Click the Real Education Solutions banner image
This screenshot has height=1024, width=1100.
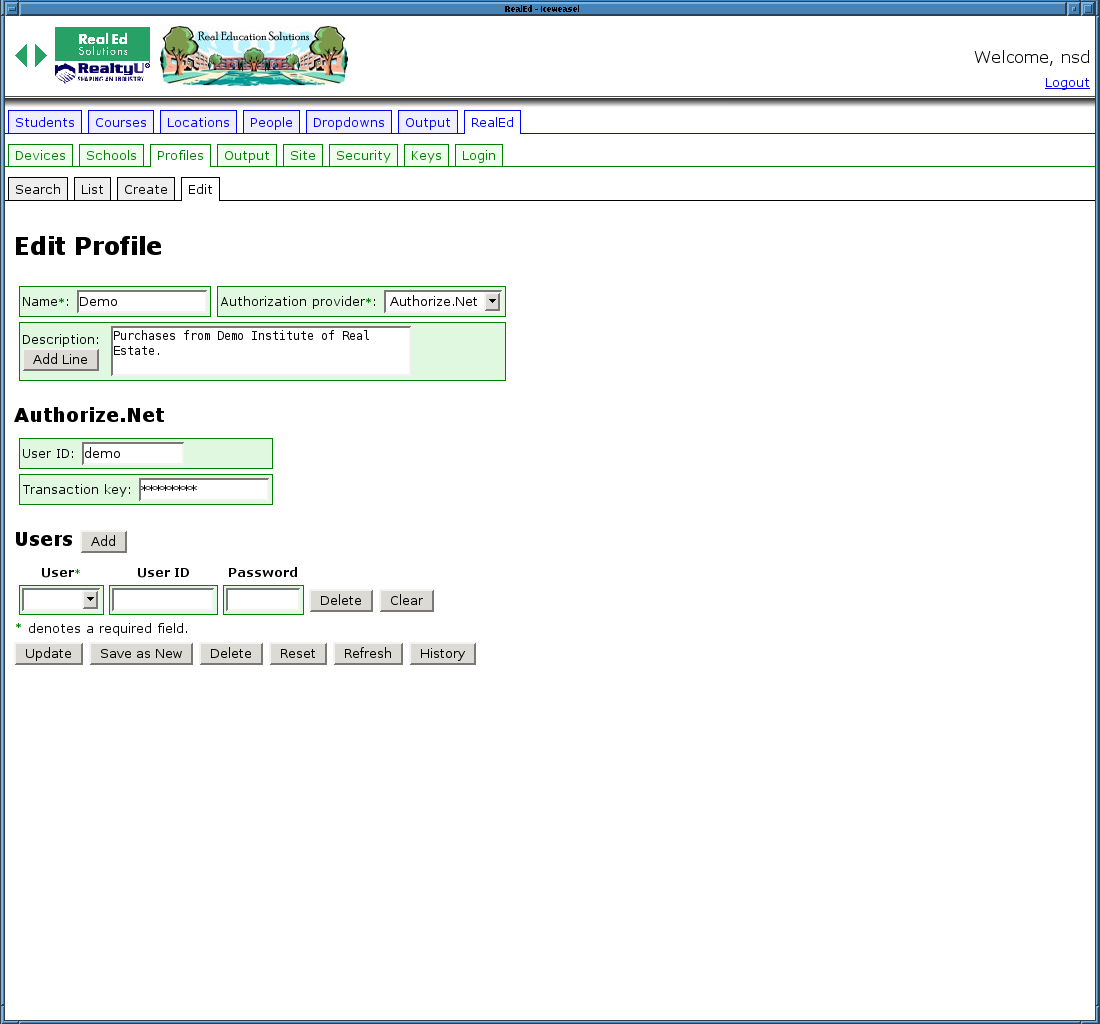click(254, 56)
